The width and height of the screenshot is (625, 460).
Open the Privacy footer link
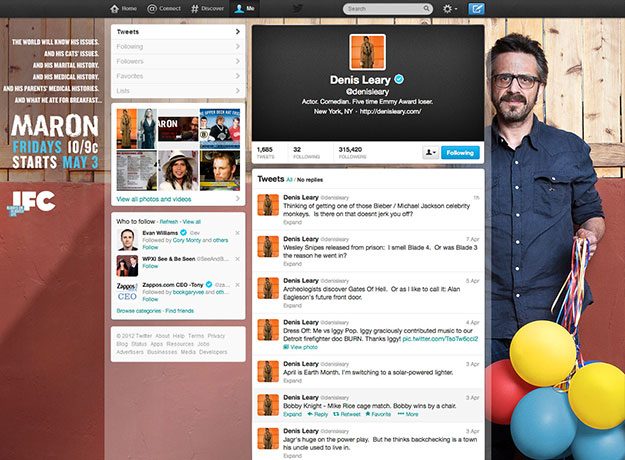216,336
